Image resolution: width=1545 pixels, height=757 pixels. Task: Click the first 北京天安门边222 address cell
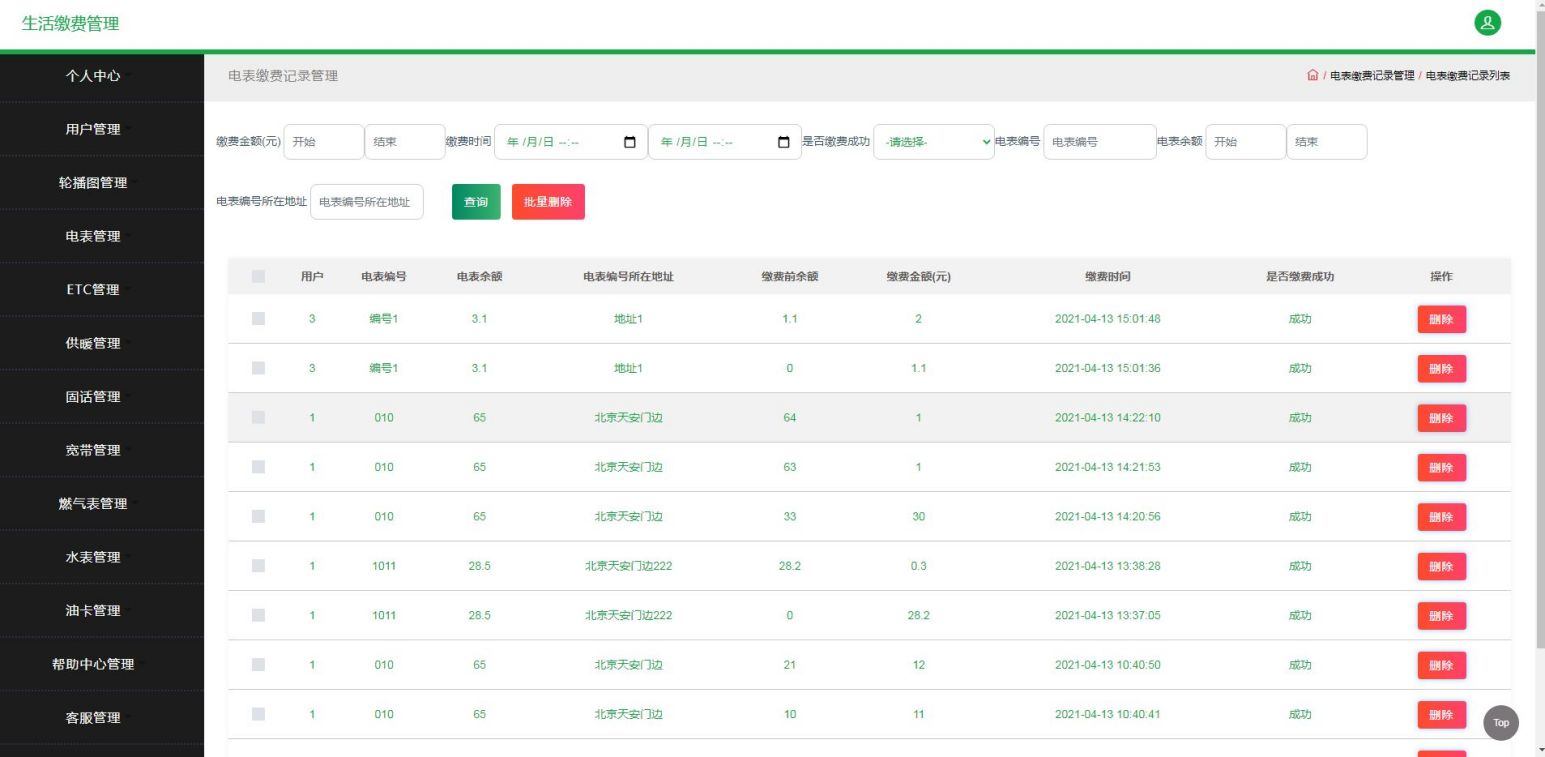pyautogui.click(x=628, y=566)
